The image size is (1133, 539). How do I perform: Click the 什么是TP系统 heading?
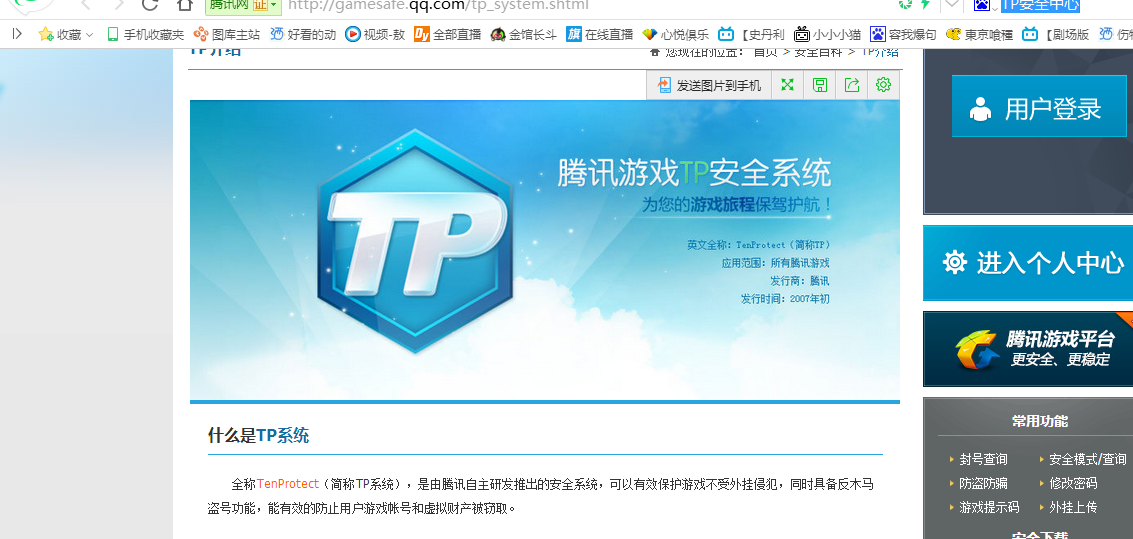pos(258,435)
